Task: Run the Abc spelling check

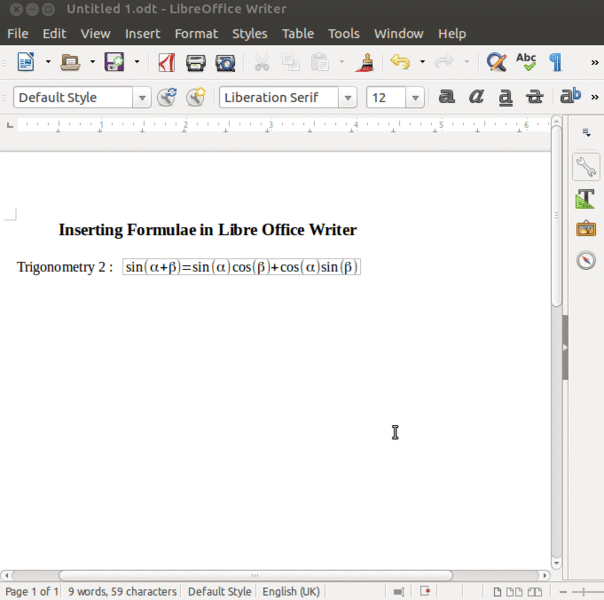Action: [526, 62]
